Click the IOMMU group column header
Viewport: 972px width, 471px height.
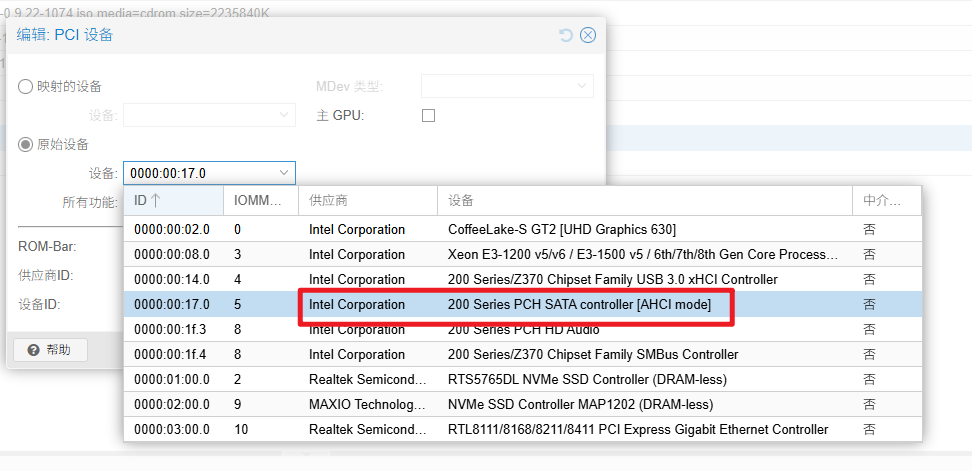tap(260, 200)
